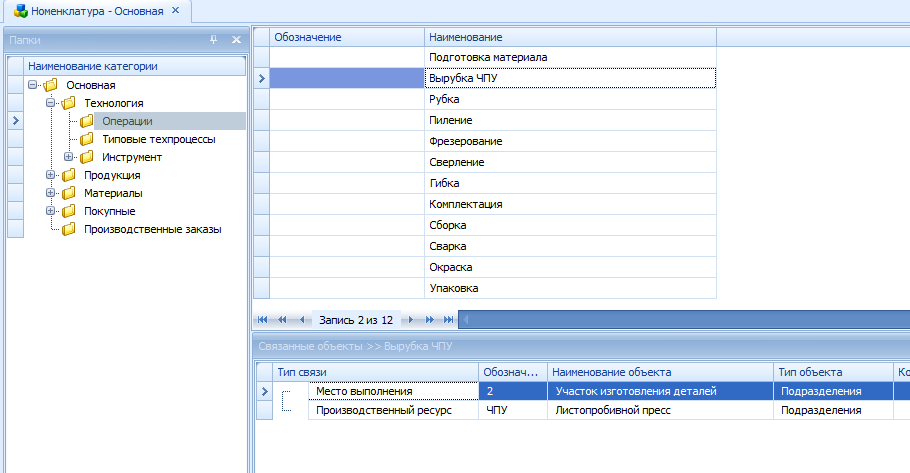Switch to Номенклатура - Основная tab

[97, 11]
